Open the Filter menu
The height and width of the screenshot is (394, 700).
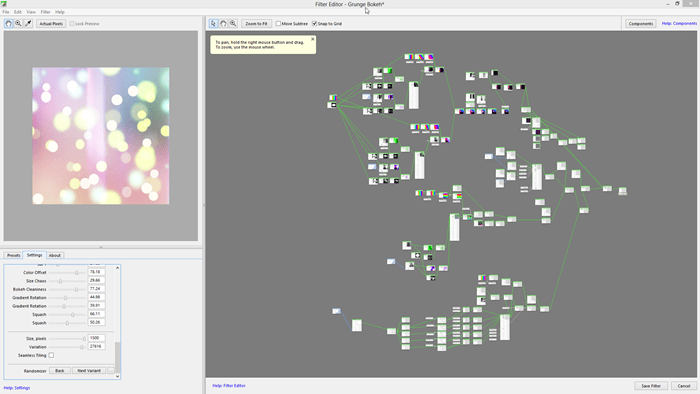(x=46, y=12)
